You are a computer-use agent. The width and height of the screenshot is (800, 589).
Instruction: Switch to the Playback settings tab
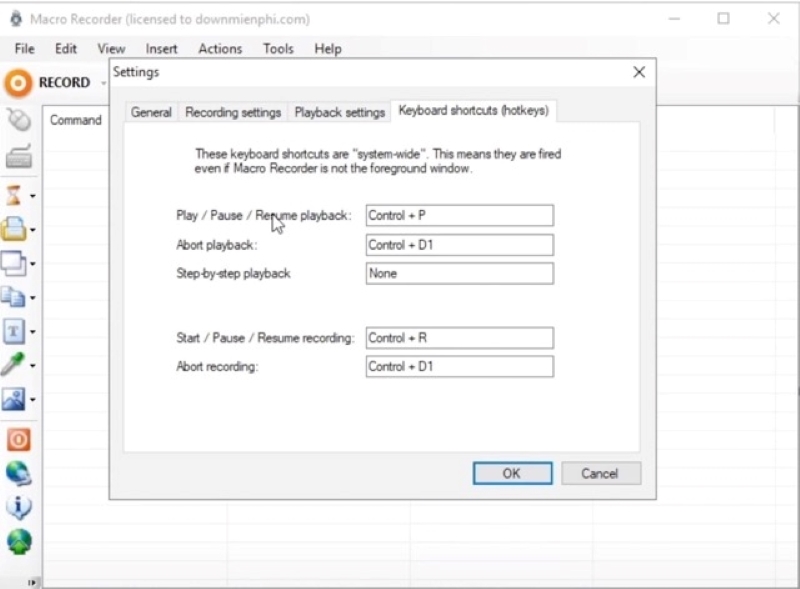click(339, 112)
